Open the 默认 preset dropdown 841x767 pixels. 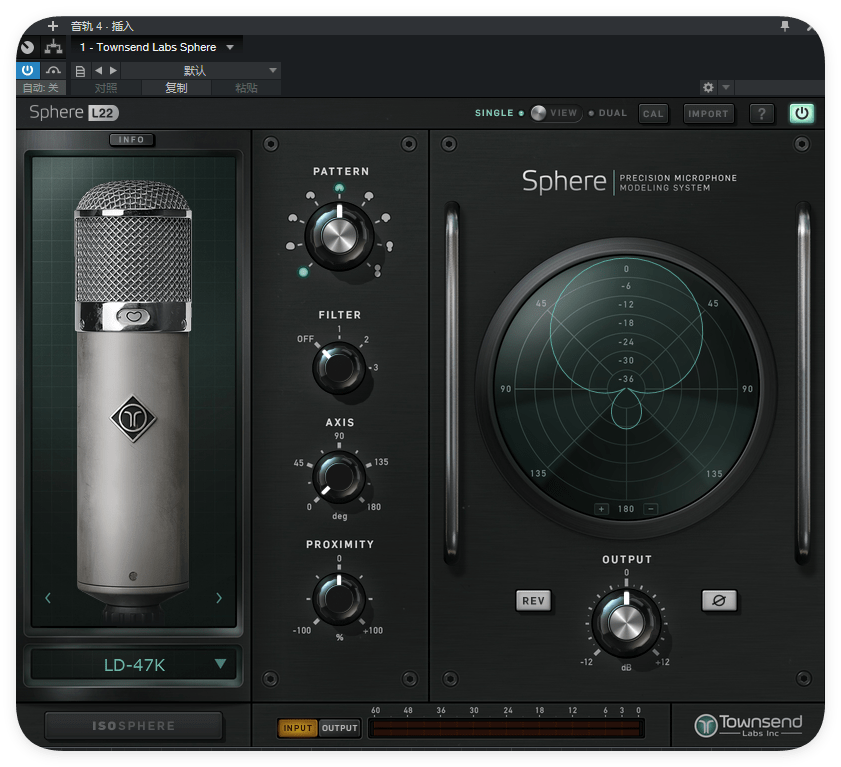click(201, 70)
